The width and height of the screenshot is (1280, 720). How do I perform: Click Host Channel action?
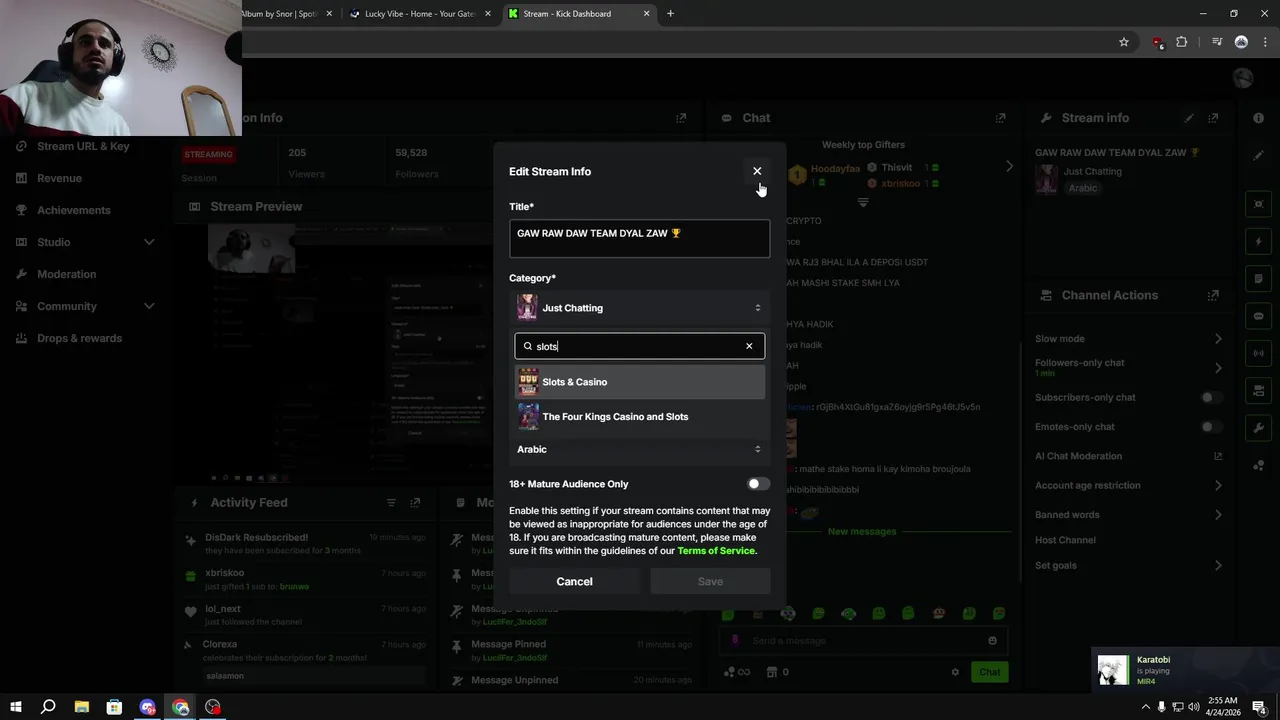coord(1065,540)
